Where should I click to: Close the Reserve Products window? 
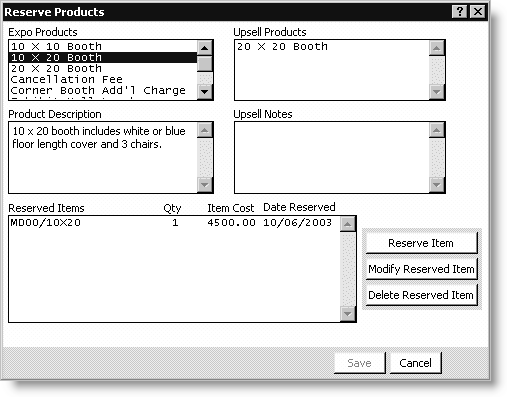(478, 12)
